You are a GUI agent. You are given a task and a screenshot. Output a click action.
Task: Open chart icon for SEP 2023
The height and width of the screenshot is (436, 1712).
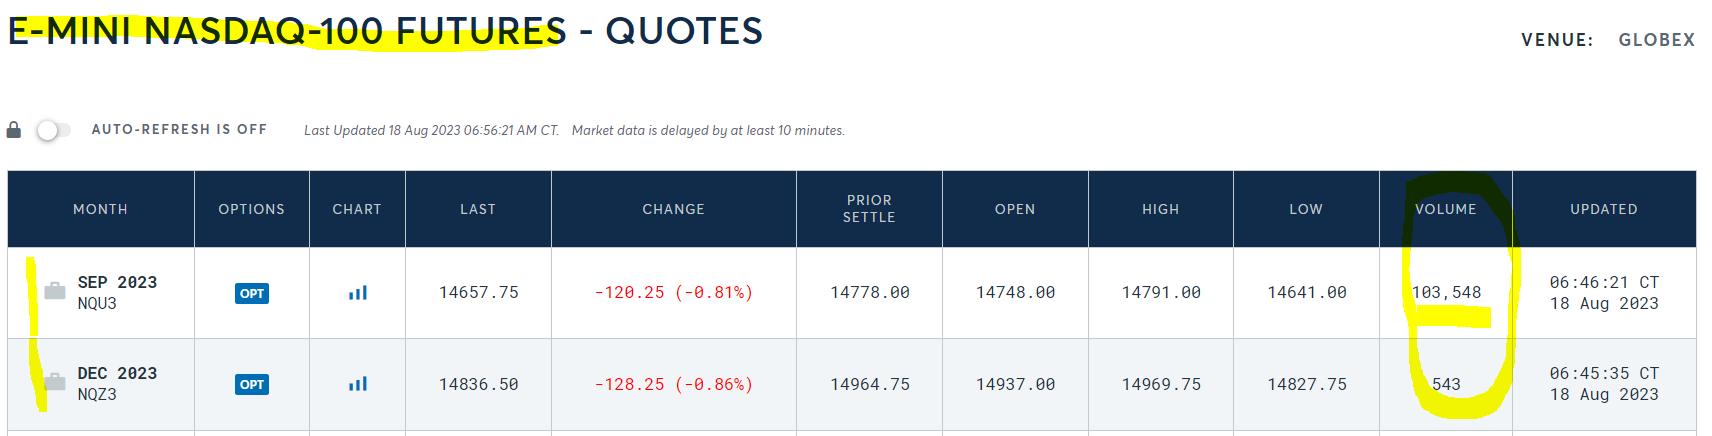(x=358, y=293)
